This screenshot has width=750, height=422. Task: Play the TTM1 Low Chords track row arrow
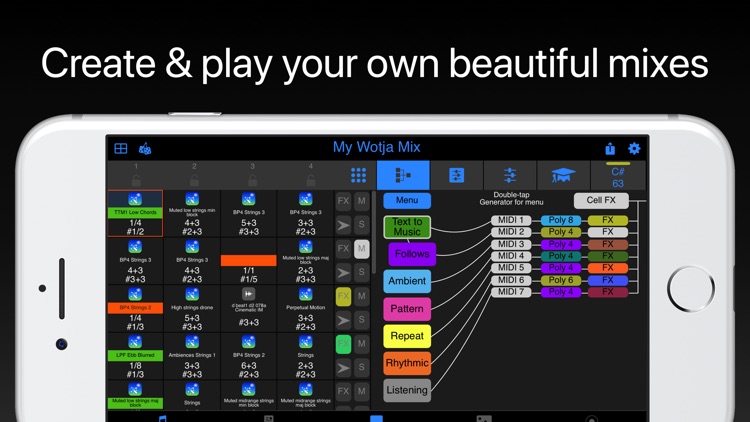(x=343, y=225)
